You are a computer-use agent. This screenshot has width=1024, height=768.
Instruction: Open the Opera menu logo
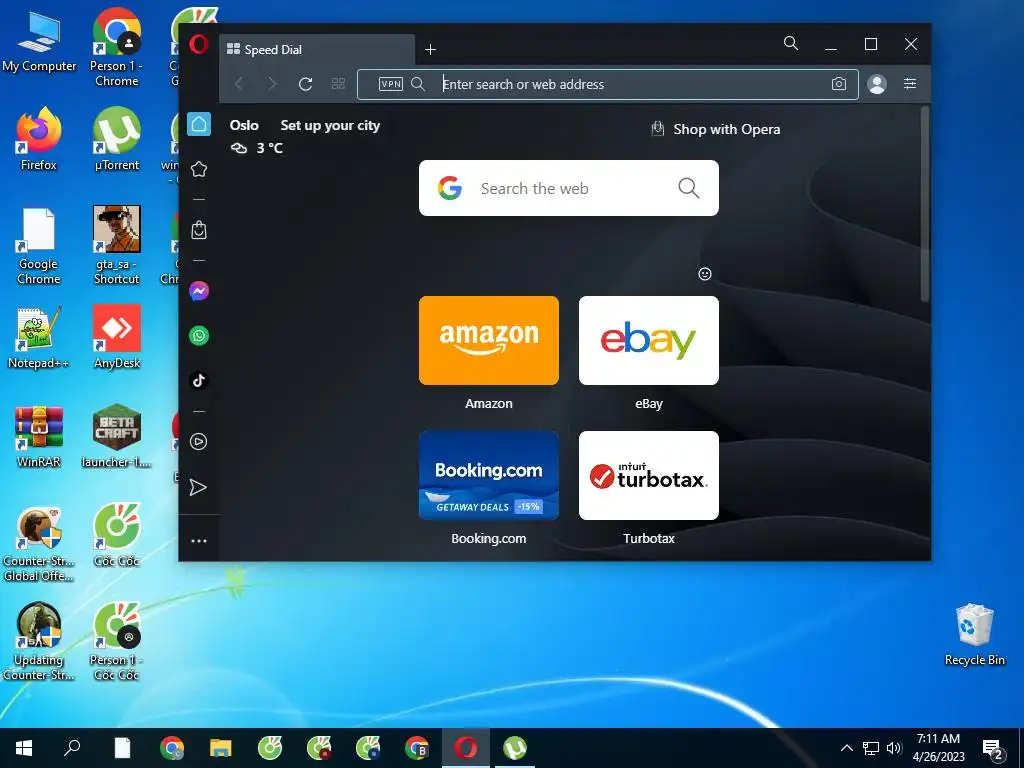(x=199, y=44)
